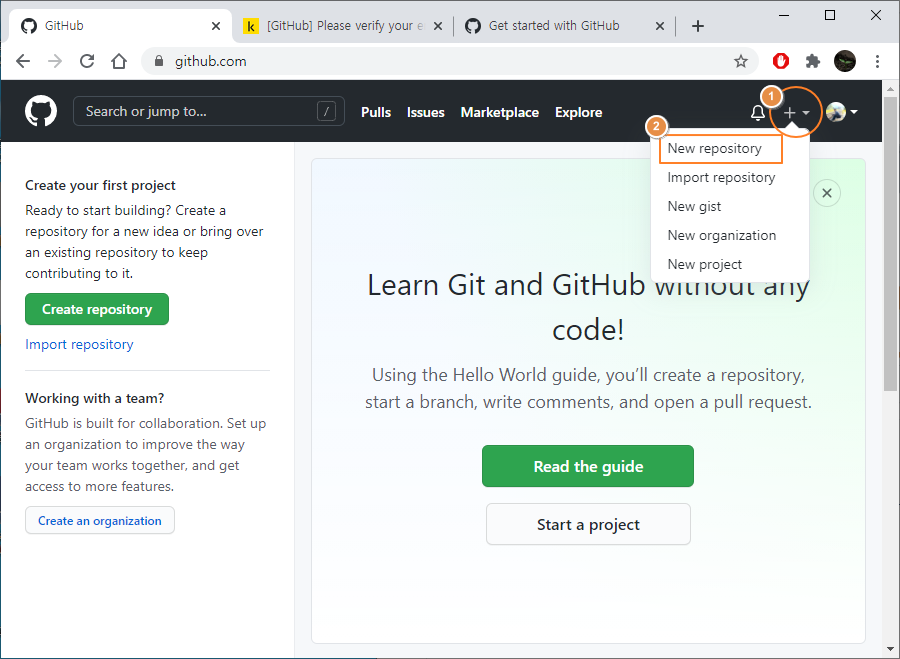Switch to the Please verify your email tab
This screenshot has height=659, width=900.
(x=343, y=26)
